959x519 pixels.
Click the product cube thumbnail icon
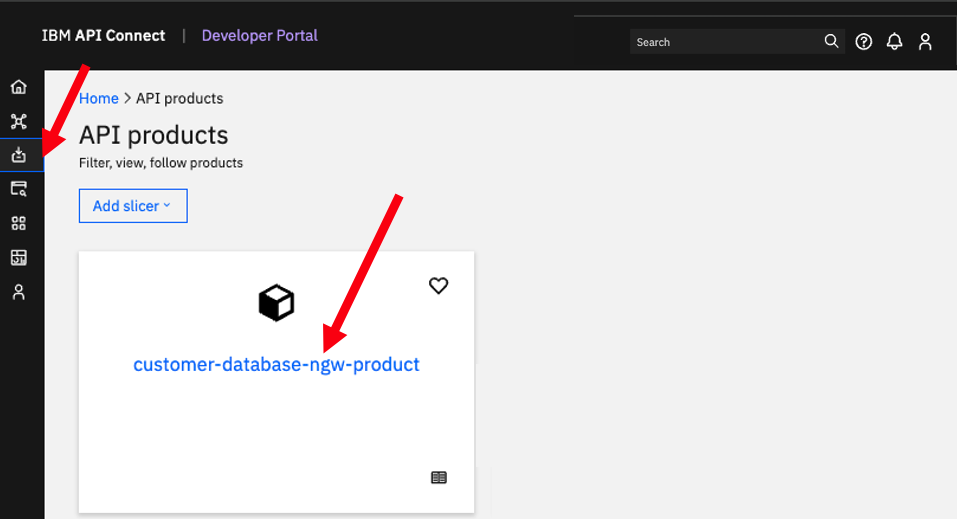click(x=276, y=303)
